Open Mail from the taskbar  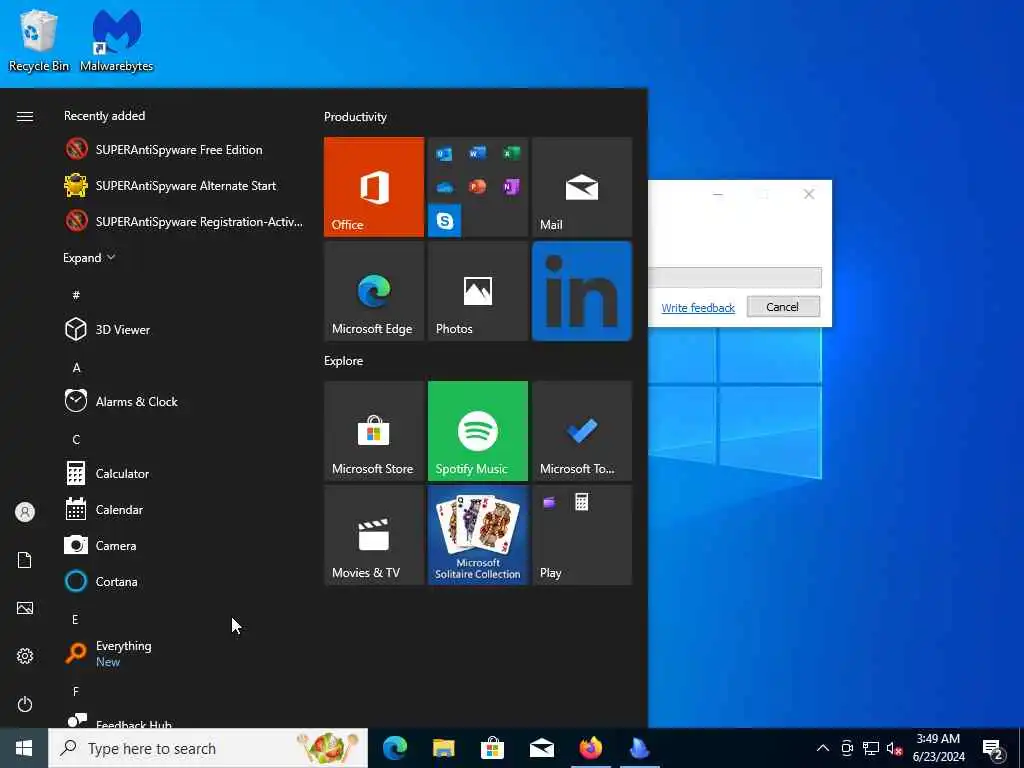pos(541,748)
